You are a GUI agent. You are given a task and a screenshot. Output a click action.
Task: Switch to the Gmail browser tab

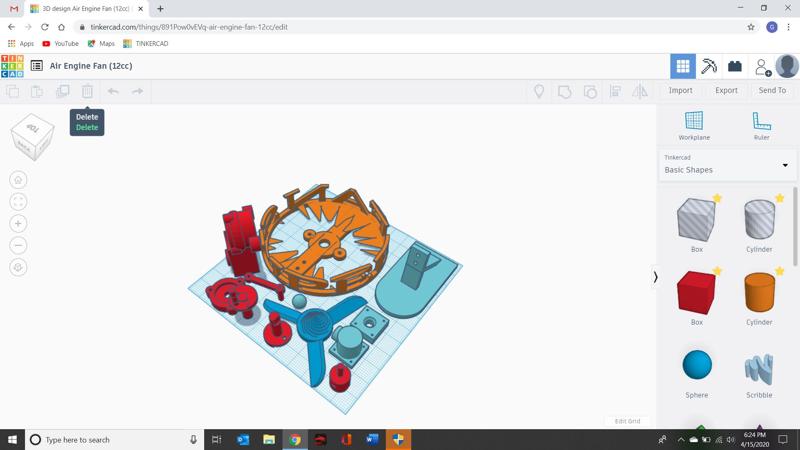(14, 9)
